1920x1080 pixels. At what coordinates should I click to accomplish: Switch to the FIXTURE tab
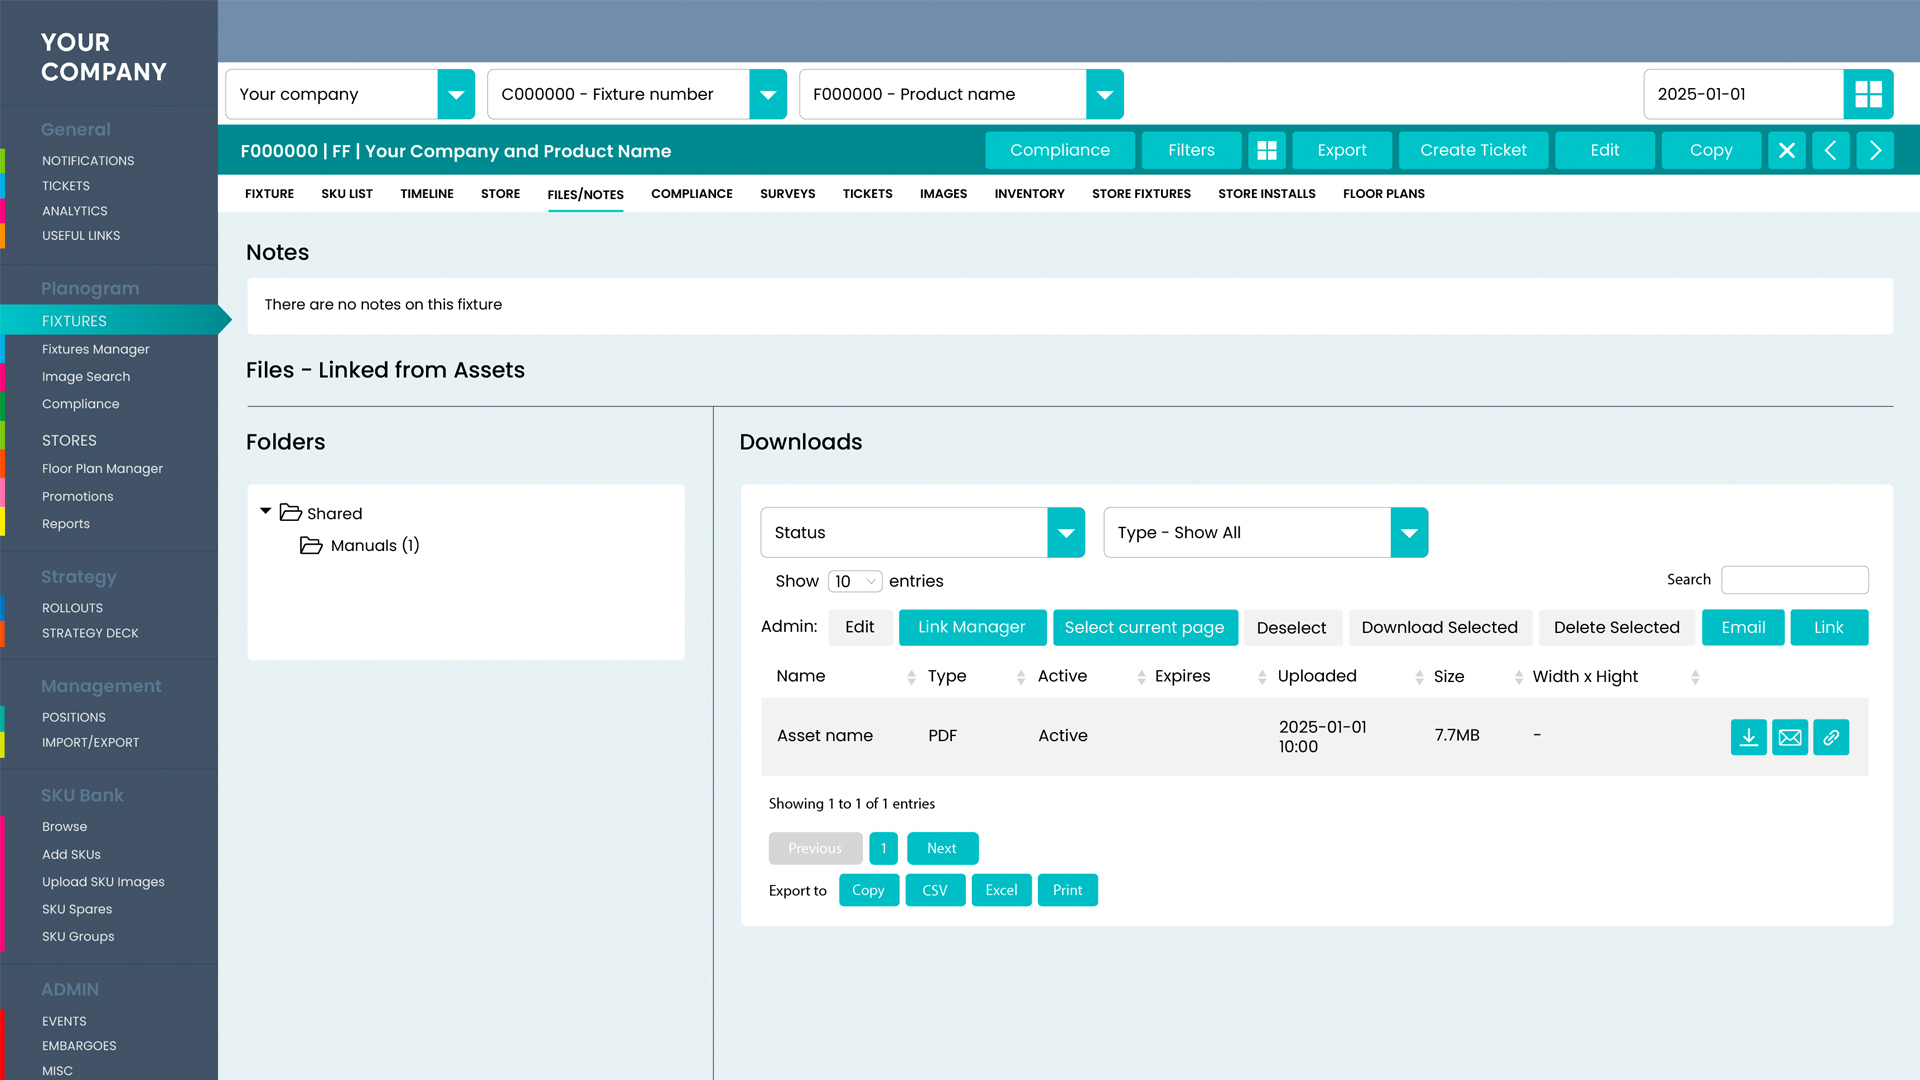tap(269, 194)
